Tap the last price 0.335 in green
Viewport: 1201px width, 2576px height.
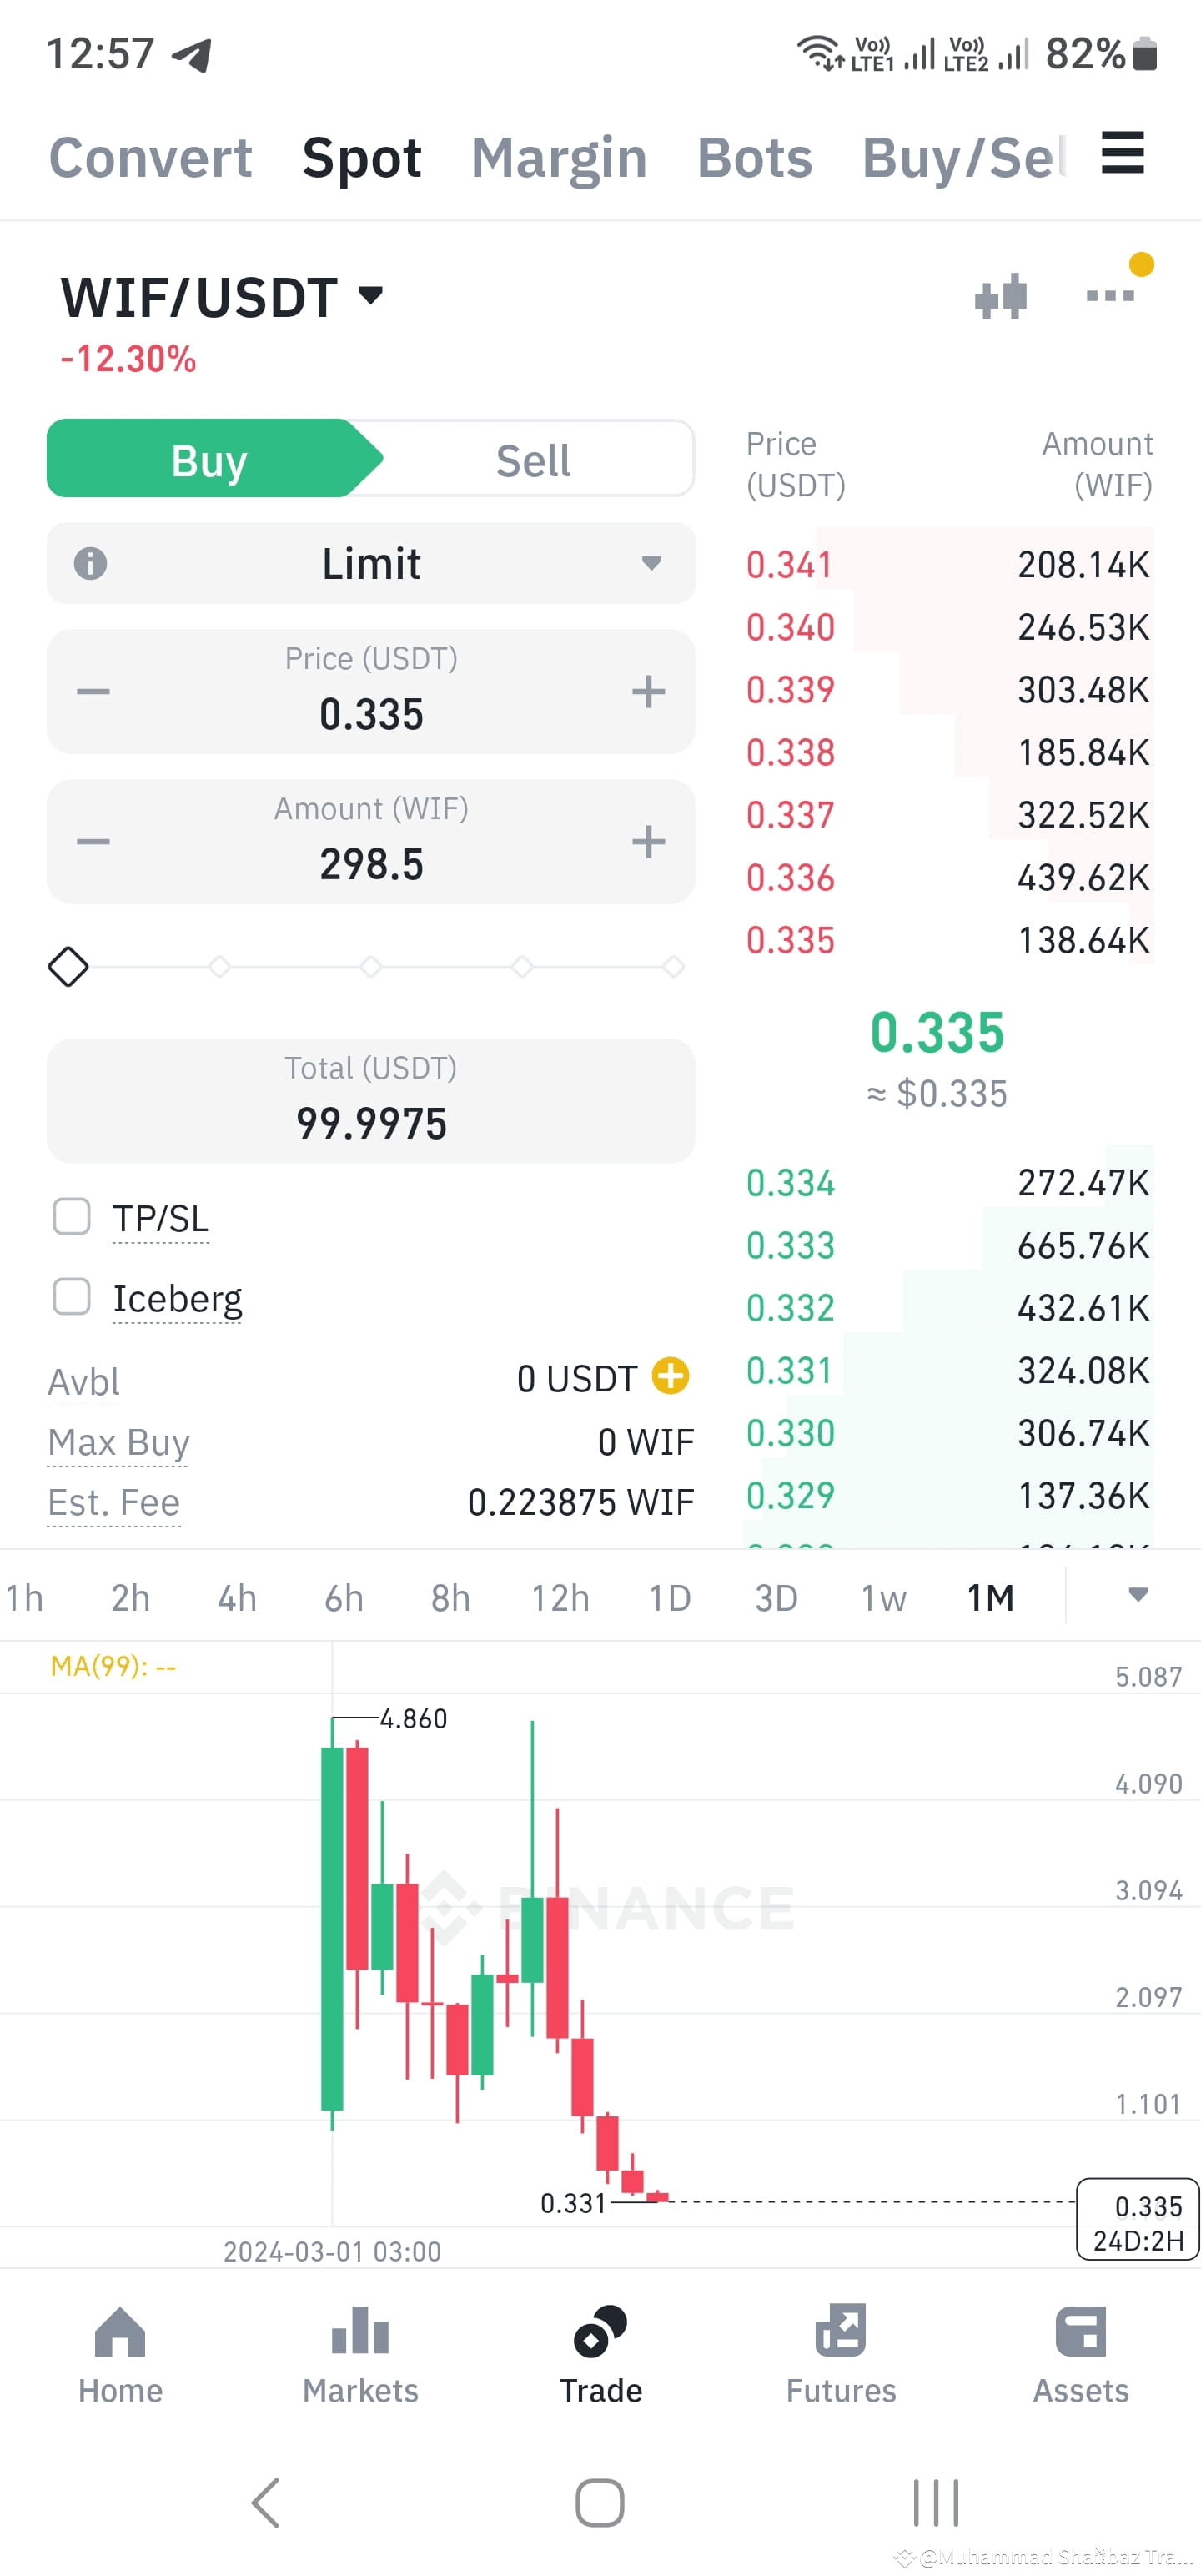pyautogui.click(x=936, y=1032)
